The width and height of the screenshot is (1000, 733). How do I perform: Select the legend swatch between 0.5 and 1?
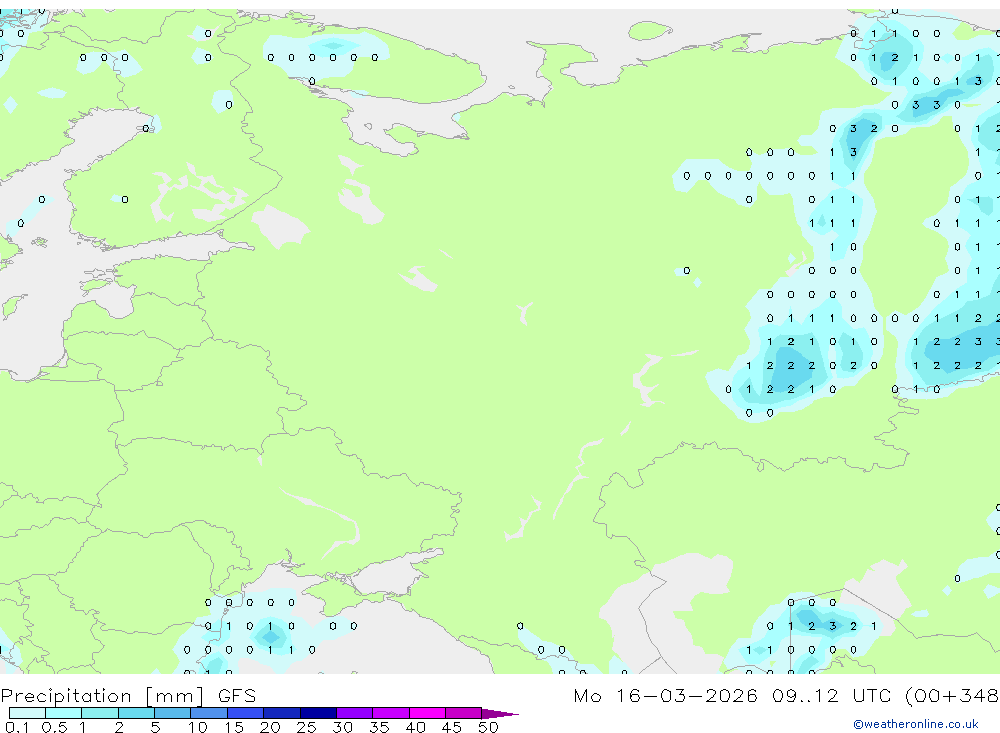[x=64, y=713]
